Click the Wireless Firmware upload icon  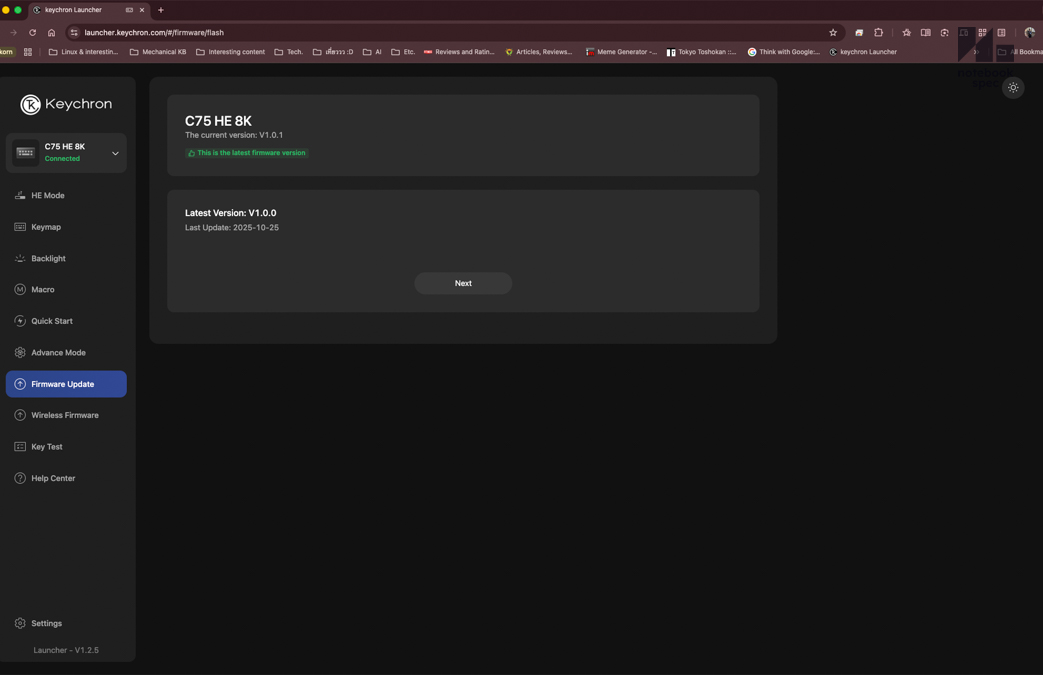point(20,415)
